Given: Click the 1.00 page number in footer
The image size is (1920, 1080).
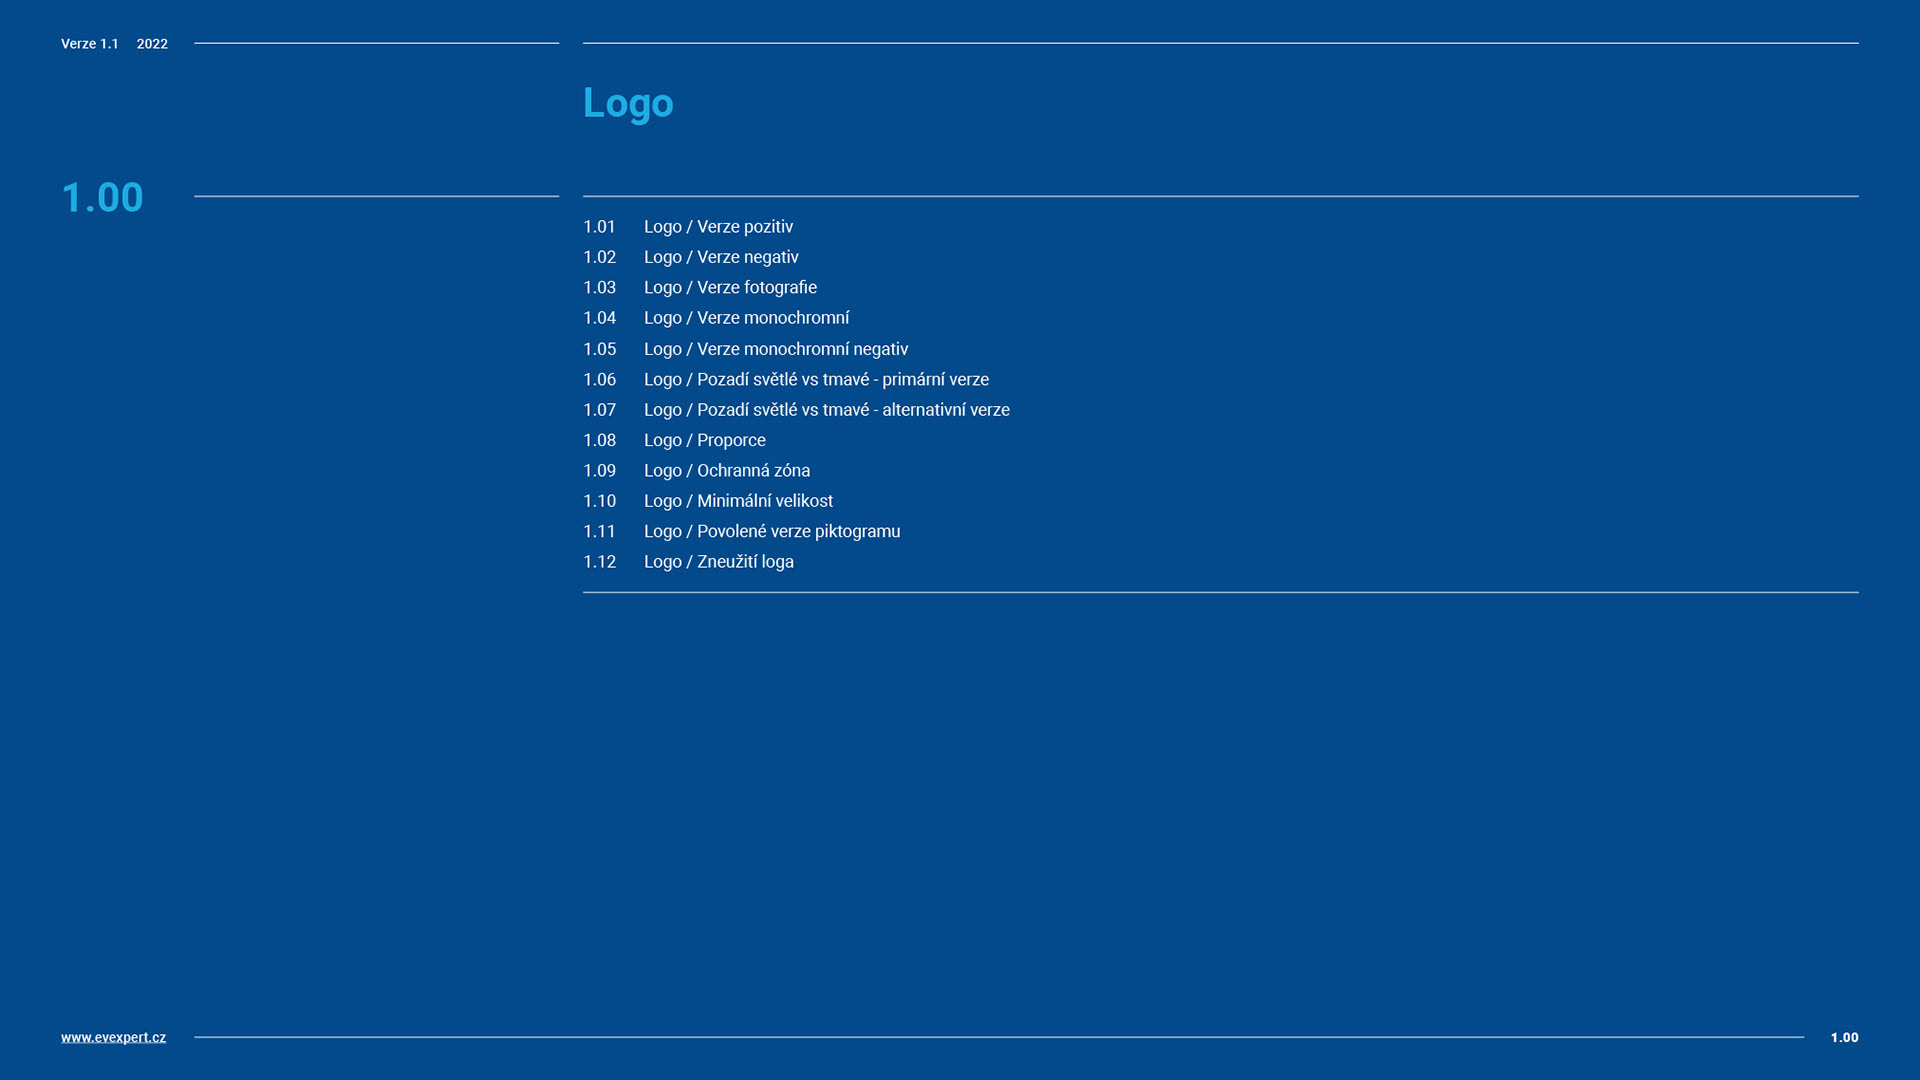Looking at the screenshot, I should tap(1843, 1037).
